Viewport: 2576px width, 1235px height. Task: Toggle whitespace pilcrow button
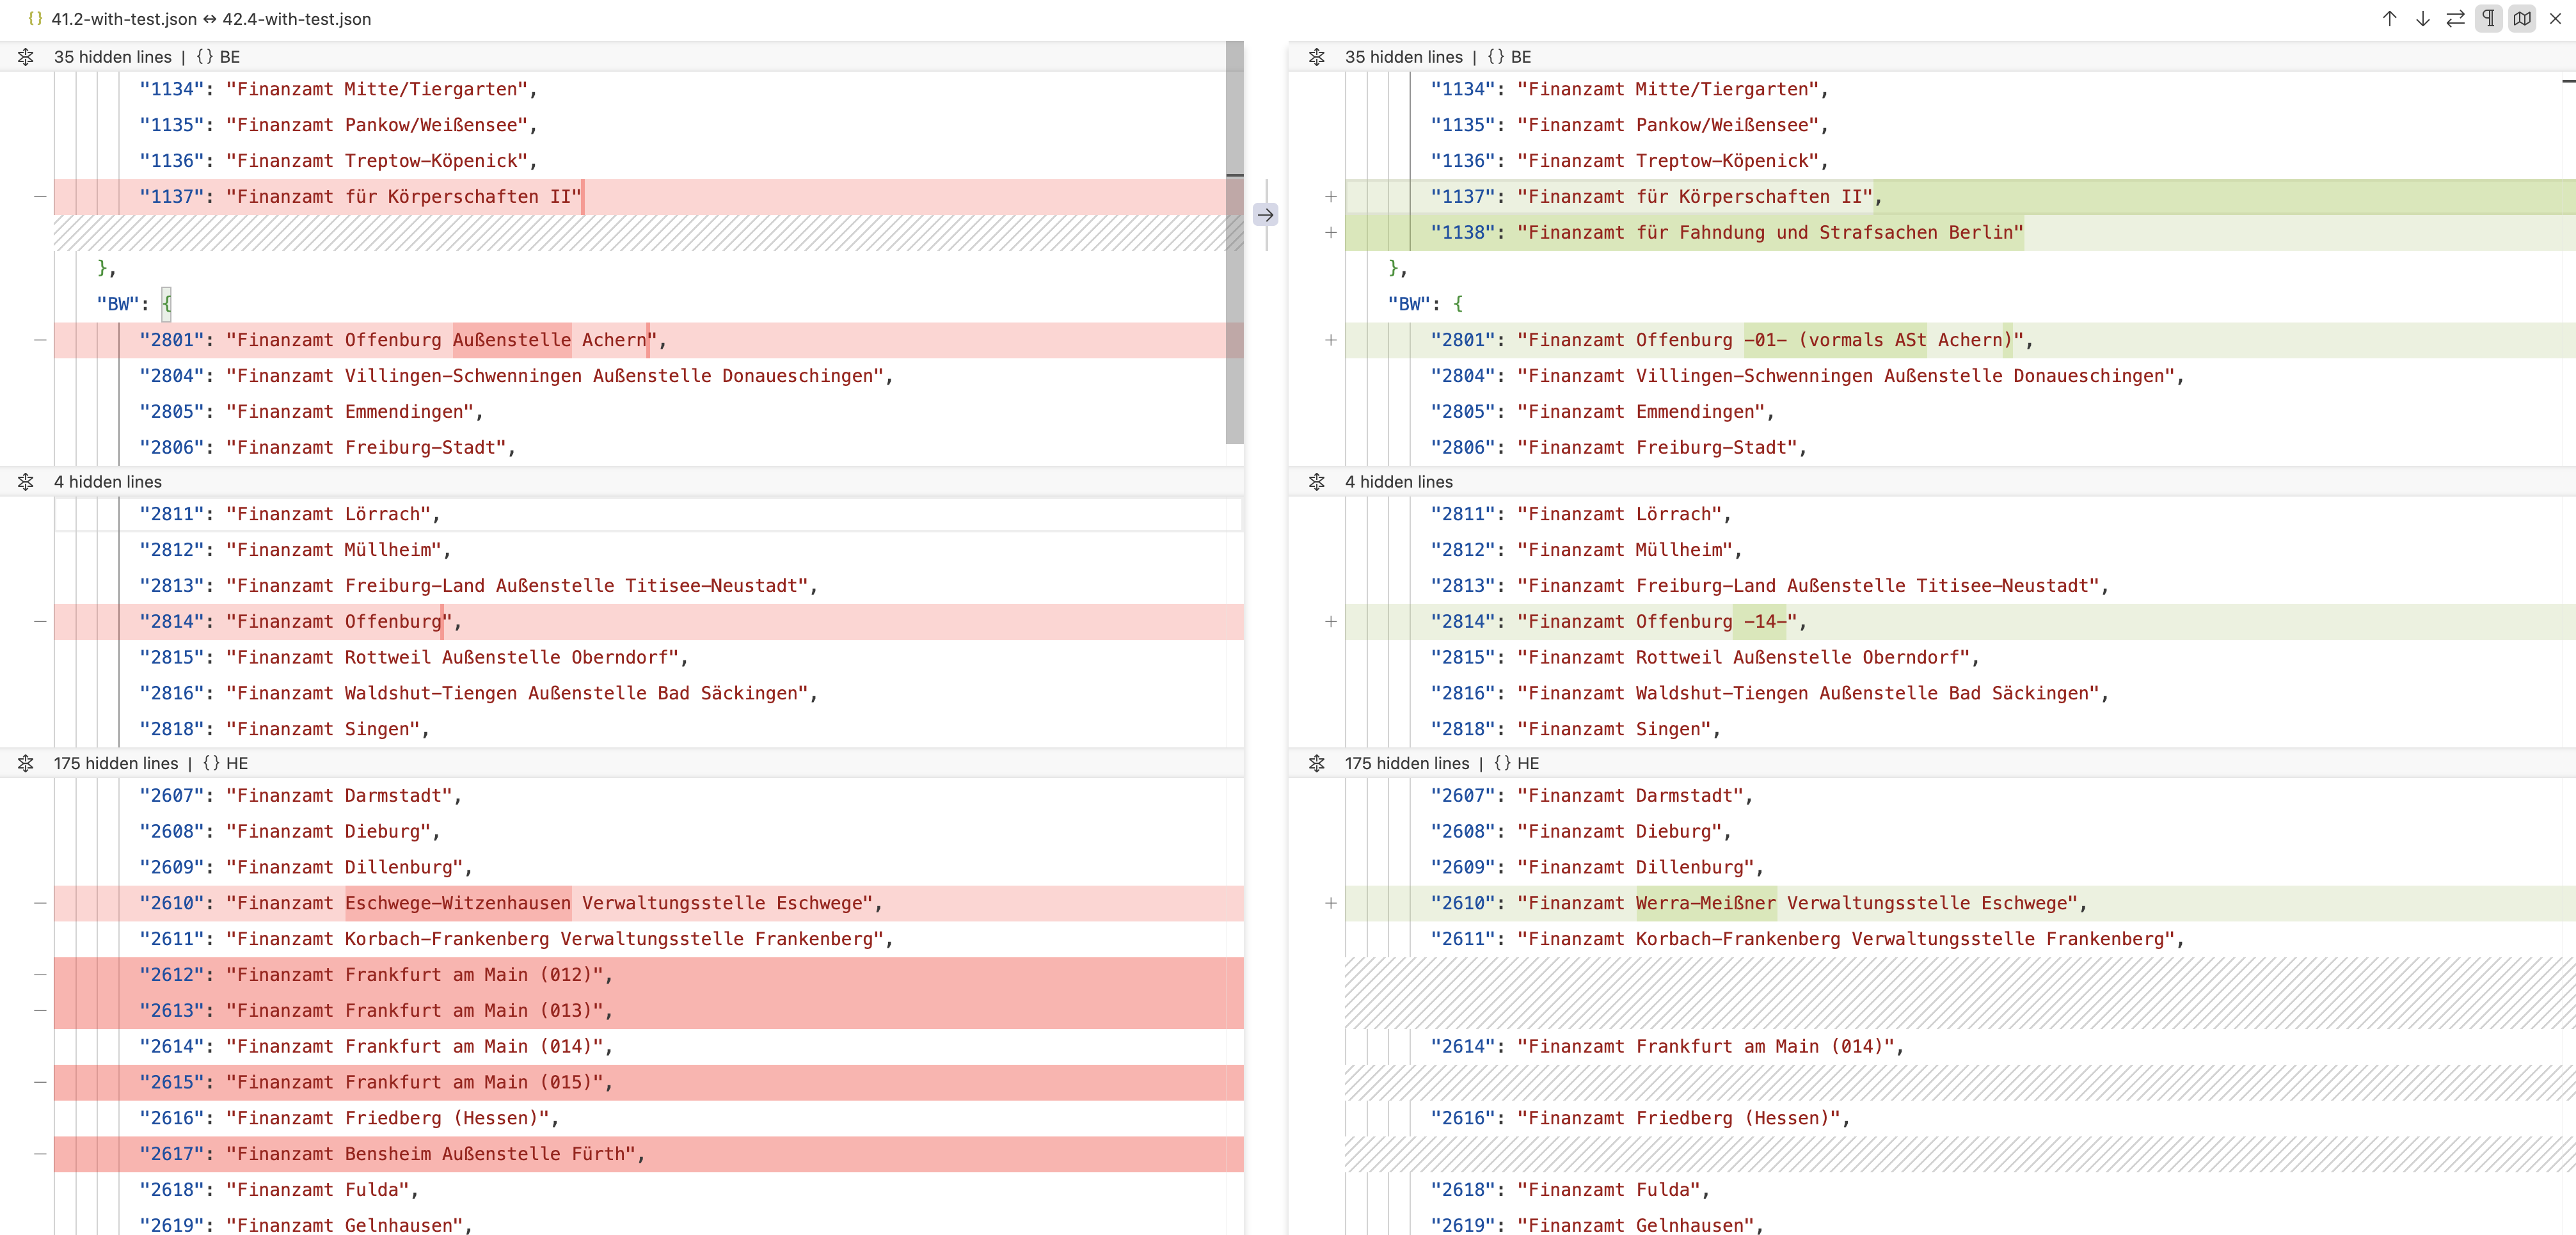pos(2488,19)
